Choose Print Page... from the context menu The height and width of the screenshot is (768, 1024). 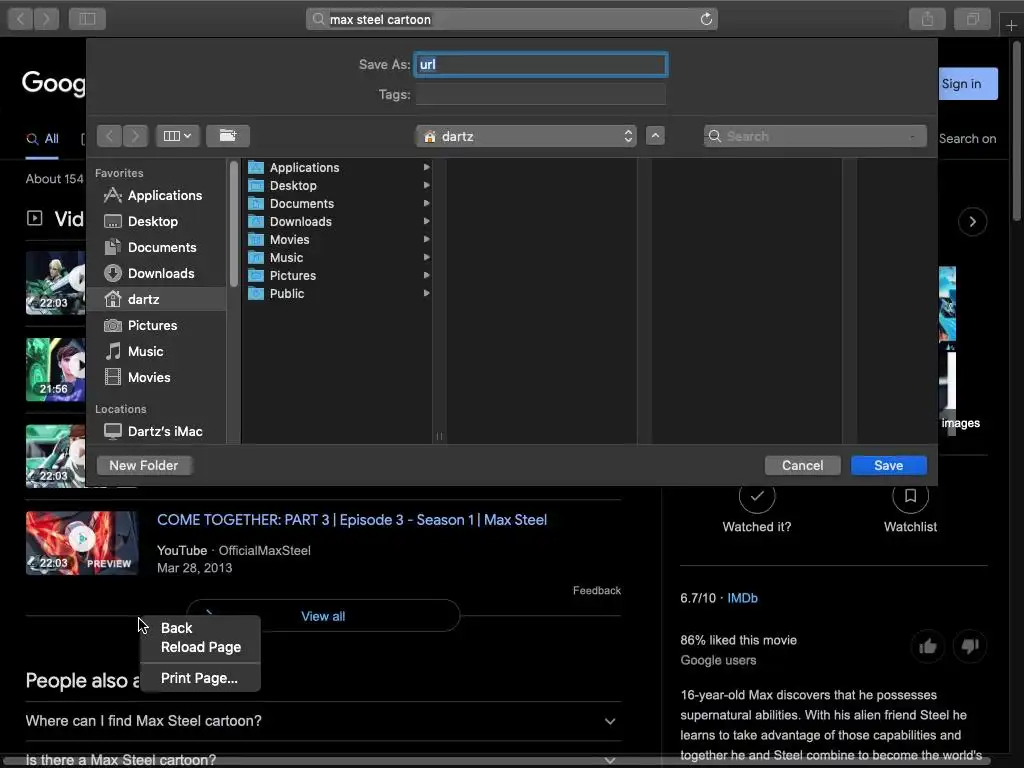point(199,679)
